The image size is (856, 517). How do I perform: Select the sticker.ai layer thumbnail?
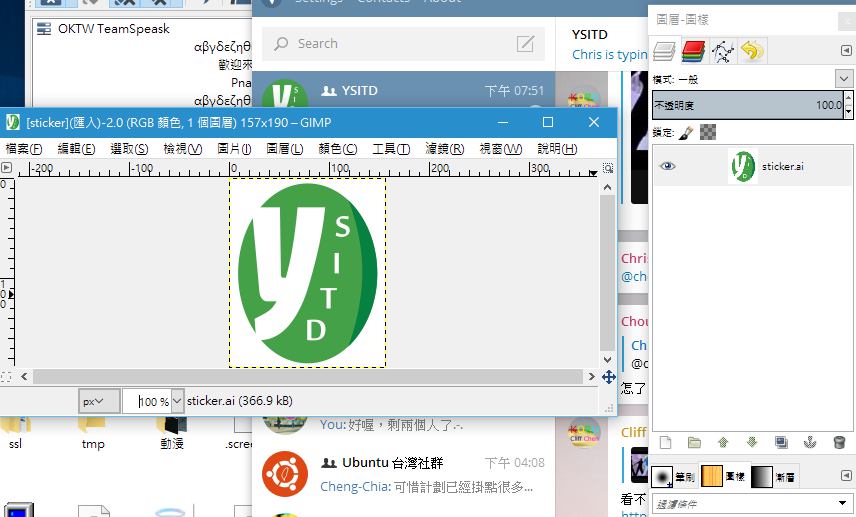pos(742,166)
